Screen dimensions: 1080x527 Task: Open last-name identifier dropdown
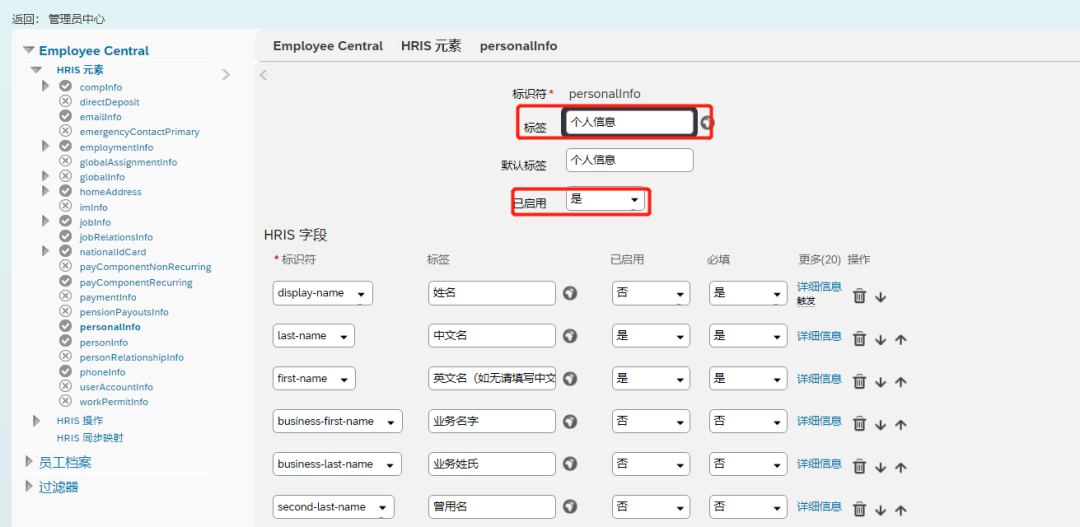314,336
